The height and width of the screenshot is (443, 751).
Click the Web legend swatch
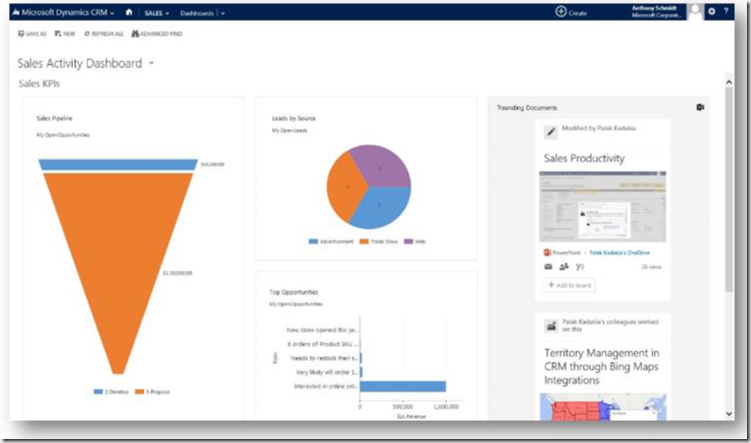tap(409, 241)
